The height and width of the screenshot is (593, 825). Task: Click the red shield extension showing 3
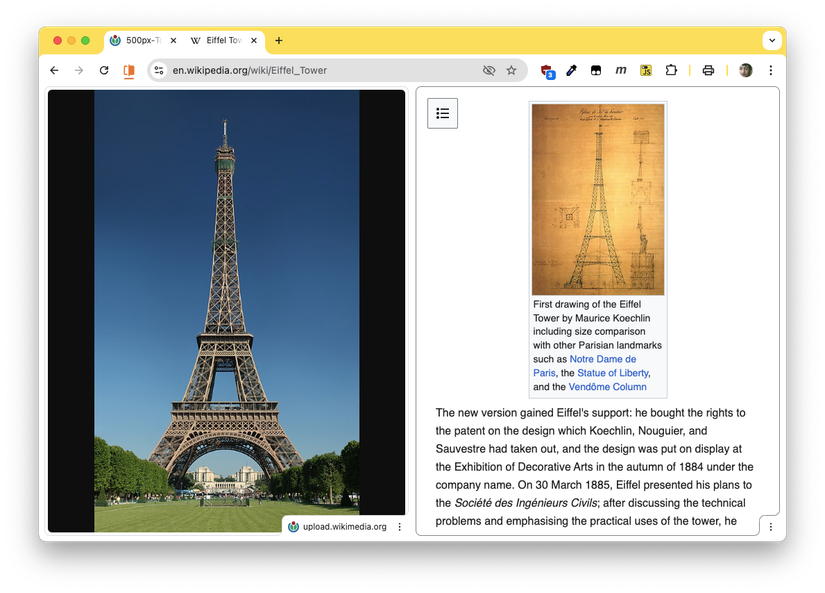[x=546, y=70]
